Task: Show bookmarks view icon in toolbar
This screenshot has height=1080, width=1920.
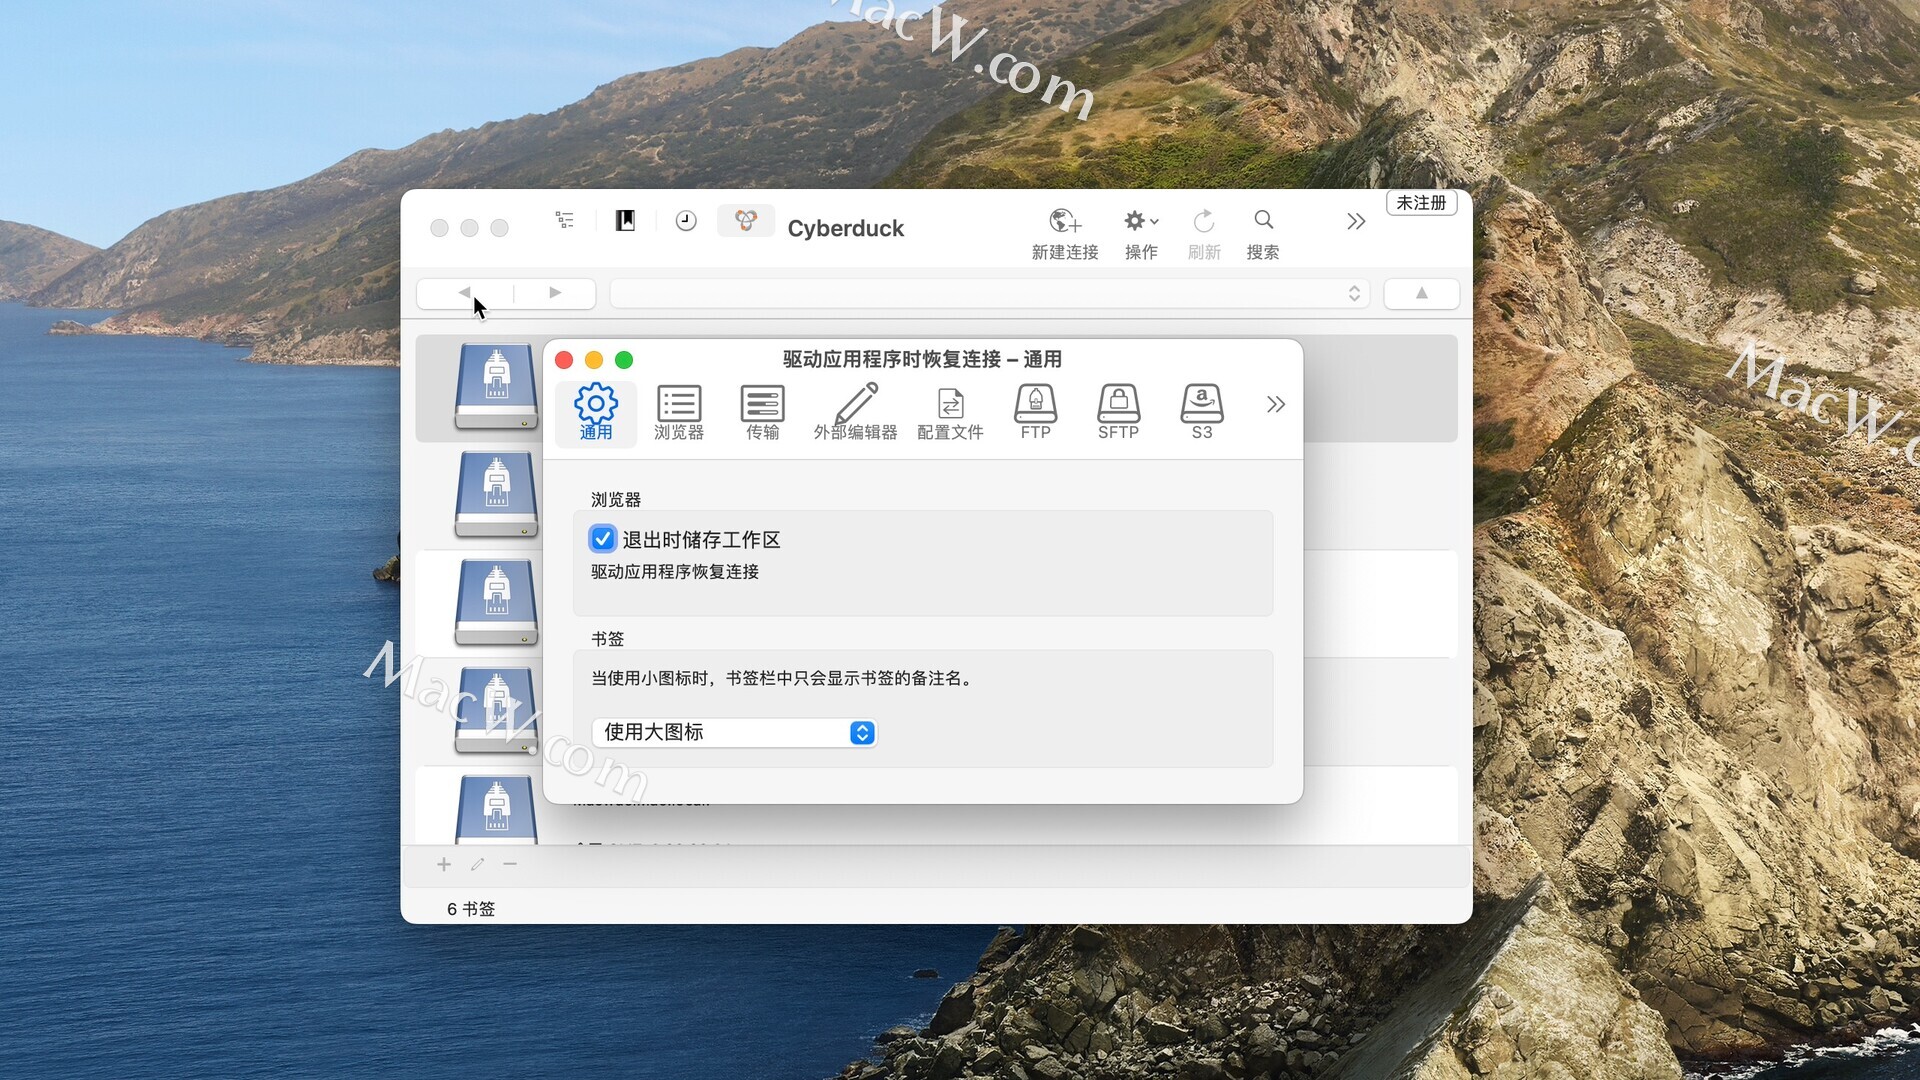Action: pyautogui.click(x=625, y=220)
